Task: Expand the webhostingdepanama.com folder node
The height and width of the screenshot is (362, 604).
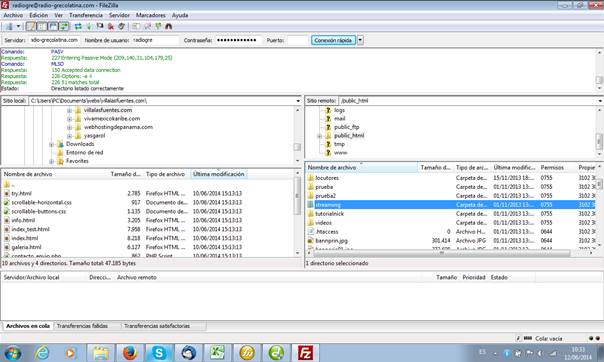Action: pos(69,127)
